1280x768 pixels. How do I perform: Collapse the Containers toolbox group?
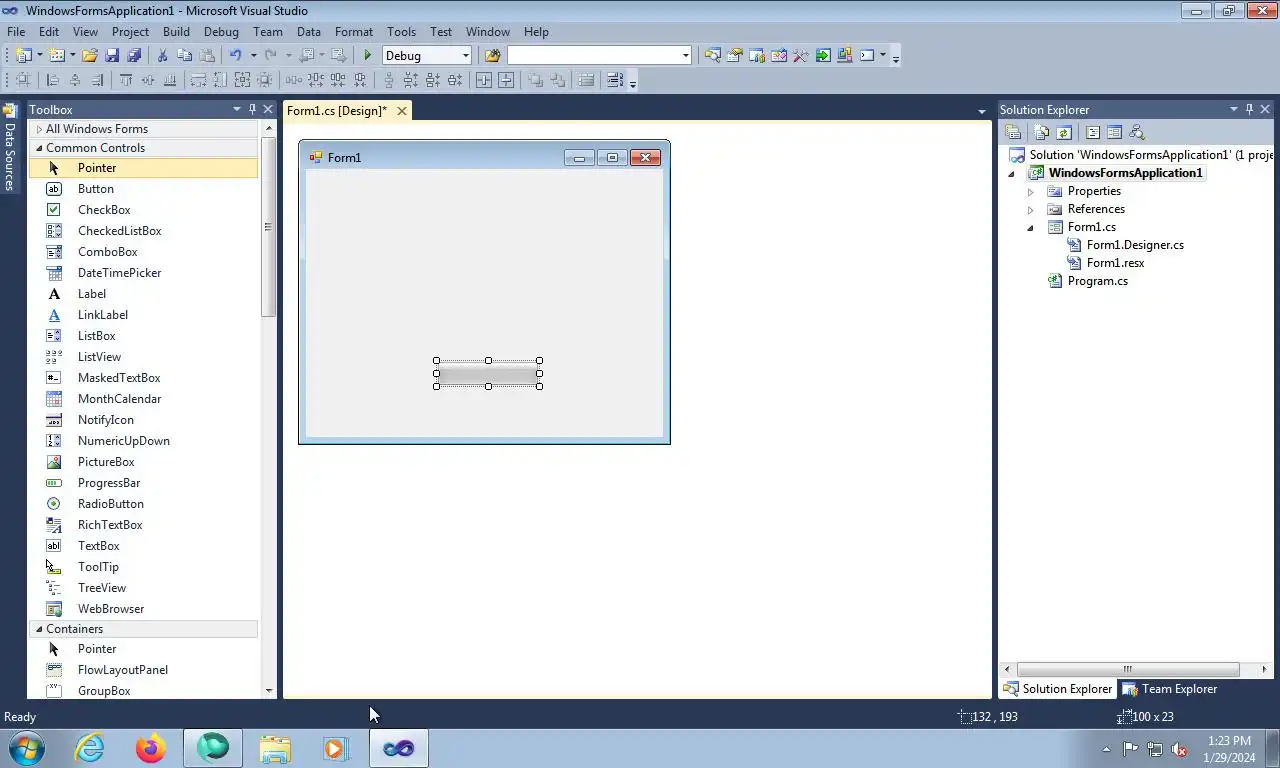39,629
